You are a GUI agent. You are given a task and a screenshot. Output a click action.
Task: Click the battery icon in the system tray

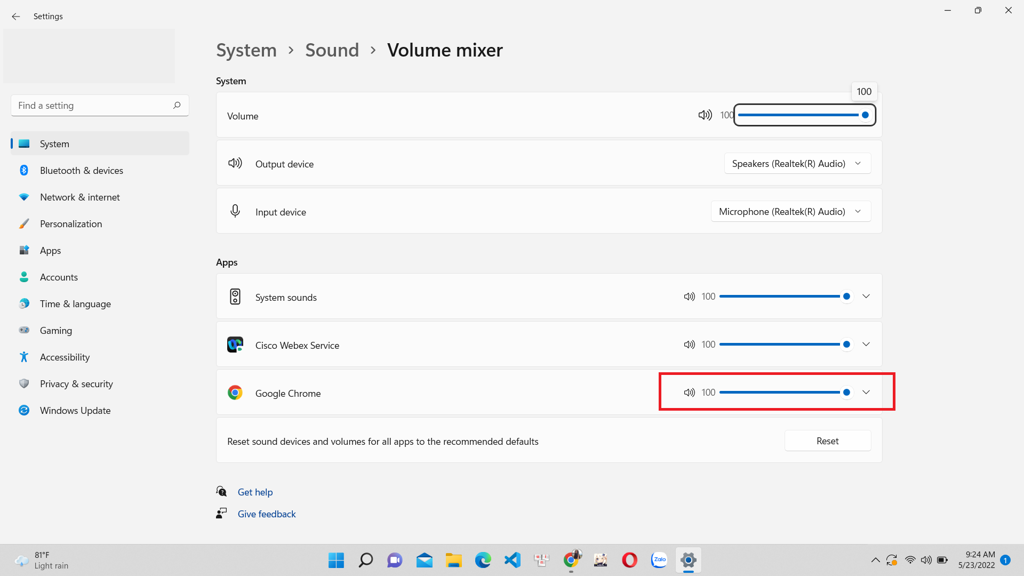pyautogui.click(x=942, y=560)
